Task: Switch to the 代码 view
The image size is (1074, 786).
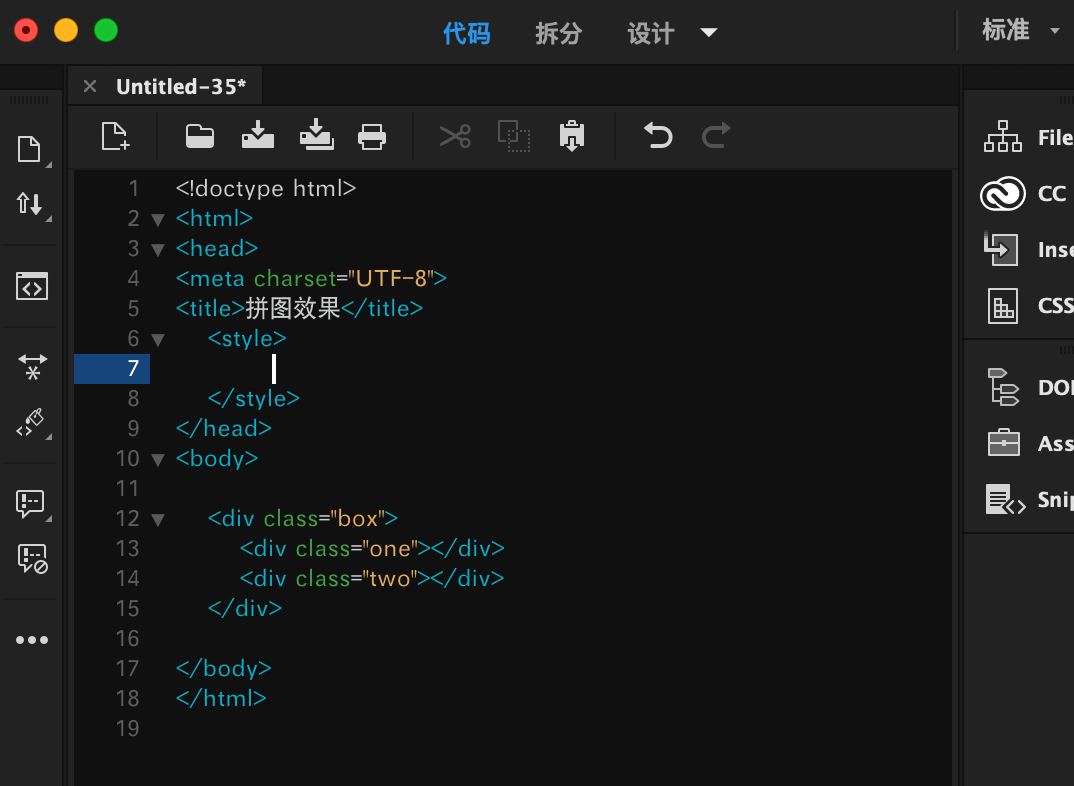Action: coord(466,33)
